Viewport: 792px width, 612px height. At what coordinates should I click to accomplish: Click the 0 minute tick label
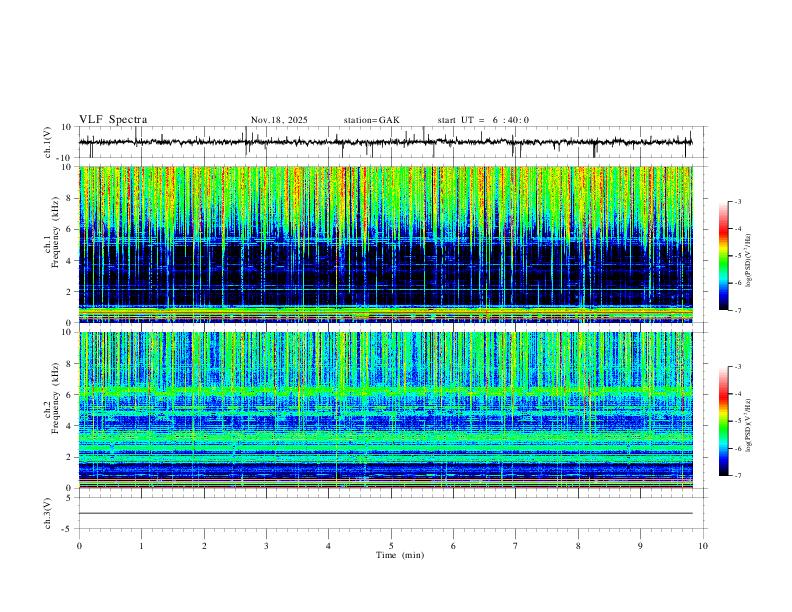coord(79,546)
